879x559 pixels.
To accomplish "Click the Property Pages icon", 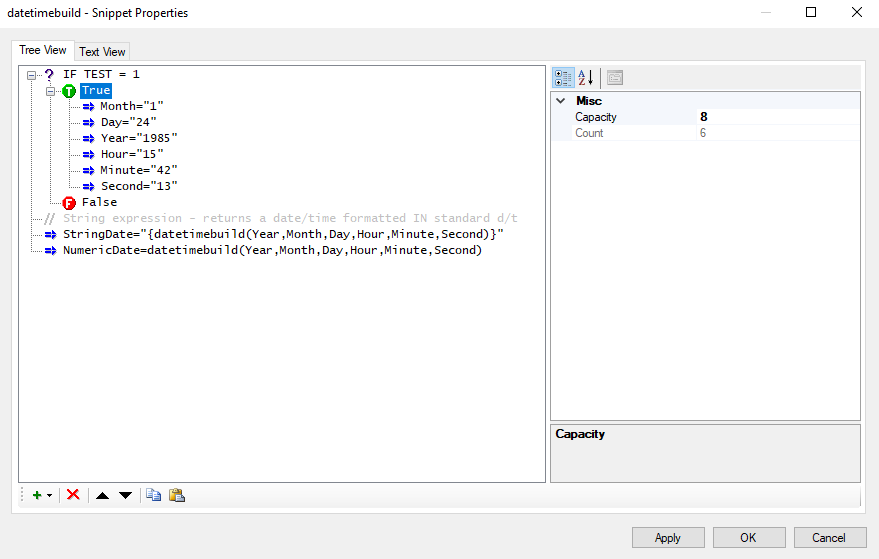I will click(x=615, y=78).
